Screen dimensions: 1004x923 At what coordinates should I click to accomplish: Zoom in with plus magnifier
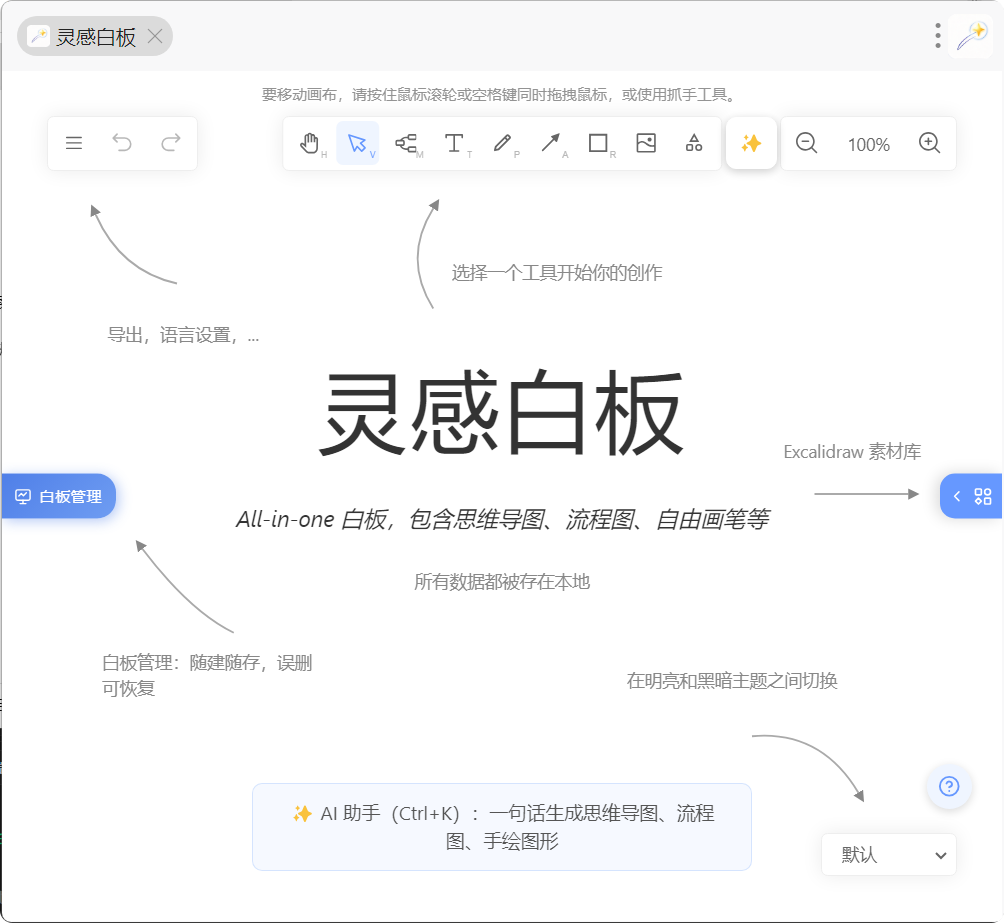point(929,143)
